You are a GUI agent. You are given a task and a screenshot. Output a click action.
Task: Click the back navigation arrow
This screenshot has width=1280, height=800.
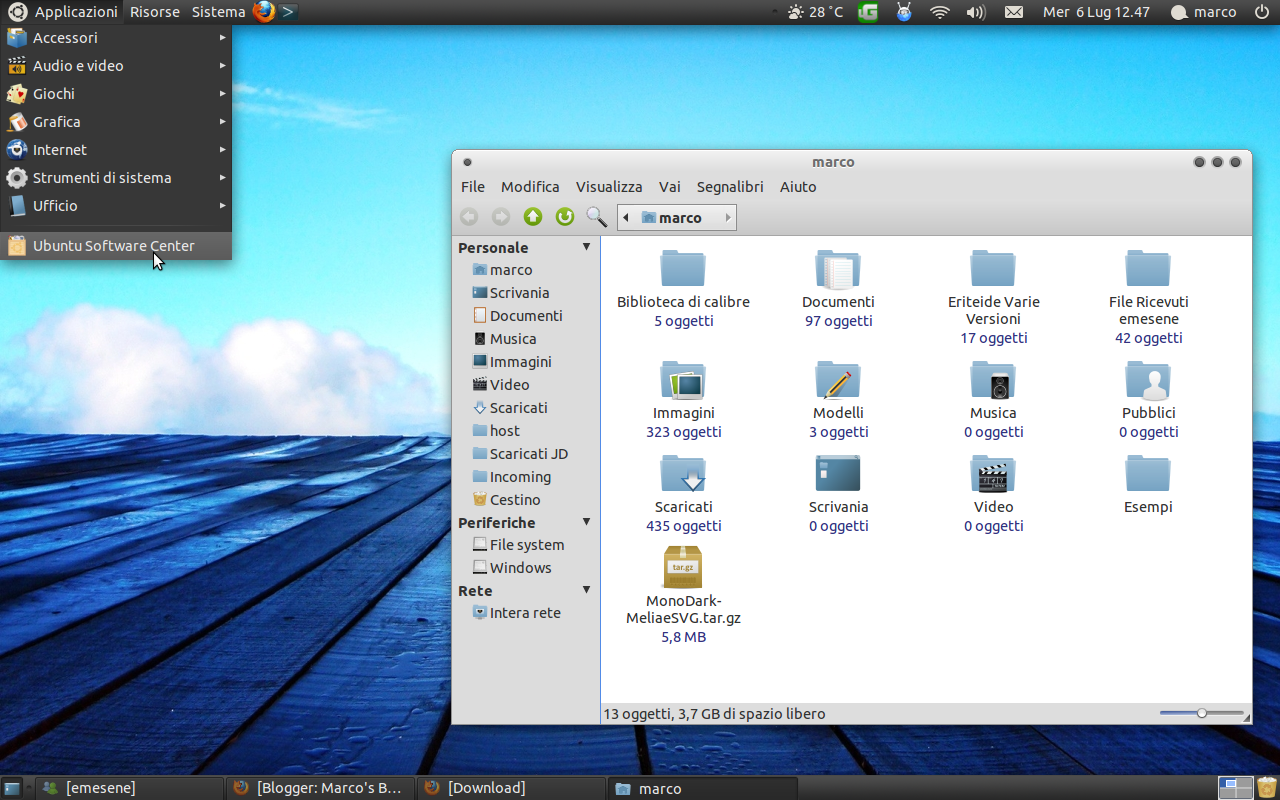[468, 216]
